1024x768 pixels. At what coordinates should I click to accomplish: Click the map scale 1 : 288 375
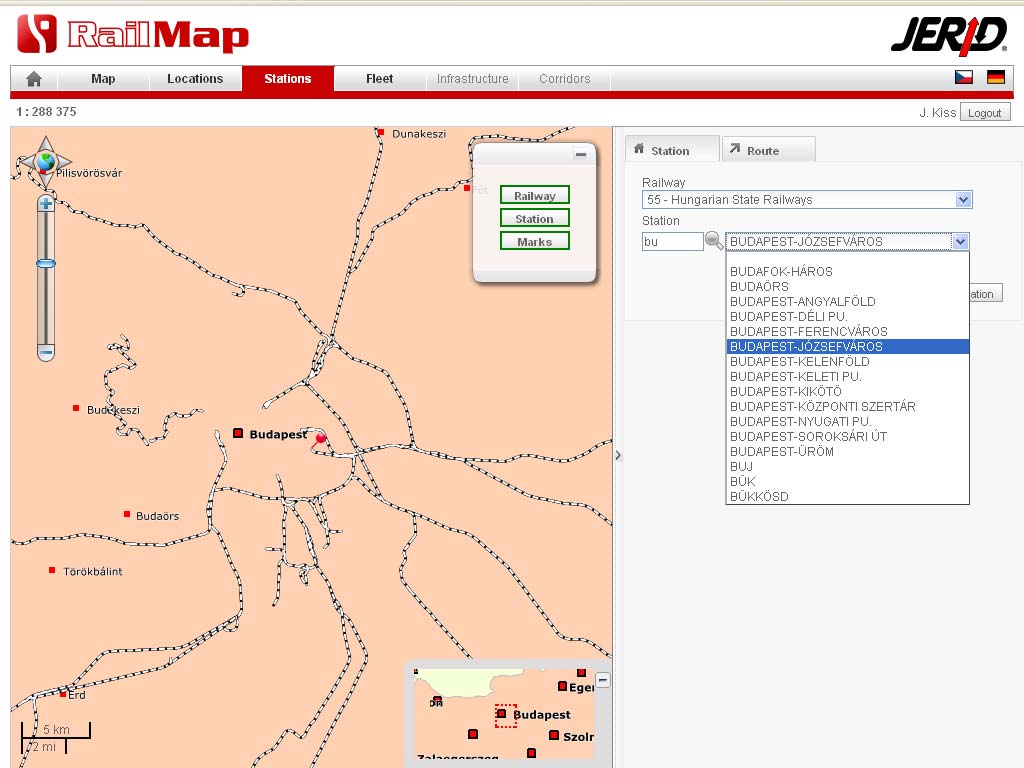point(46,112)
